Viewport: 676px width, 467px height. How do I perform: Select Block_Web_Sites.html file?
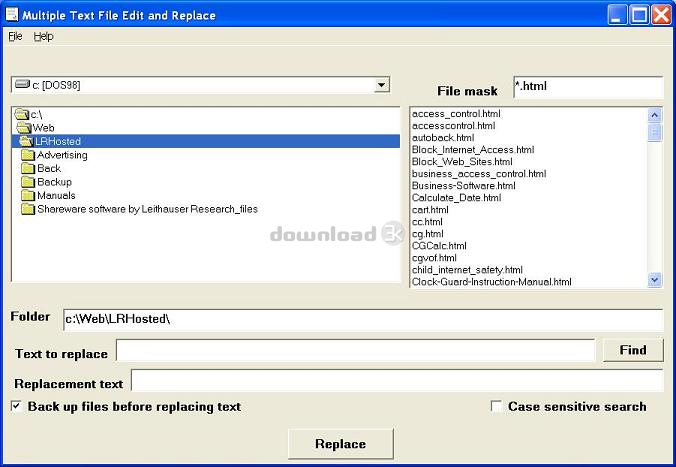pos(462,162)
